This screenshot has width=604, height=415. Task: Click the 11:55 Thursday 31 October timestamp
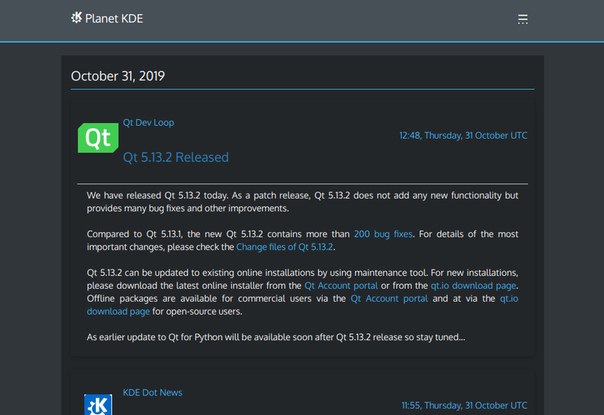click(x=464, y=405)
